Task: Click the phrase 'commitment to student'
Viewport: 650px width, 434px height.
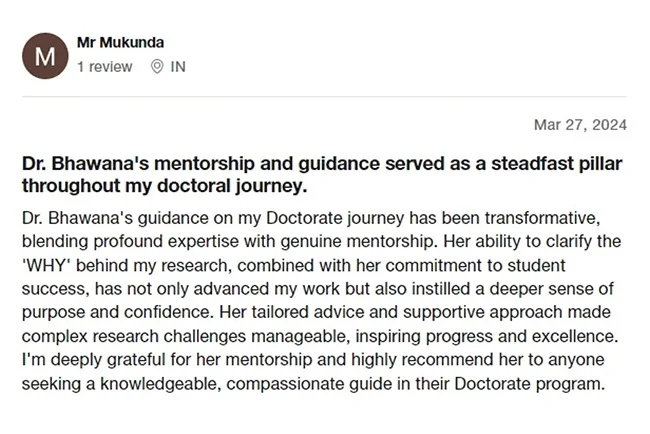Action: 477,262
